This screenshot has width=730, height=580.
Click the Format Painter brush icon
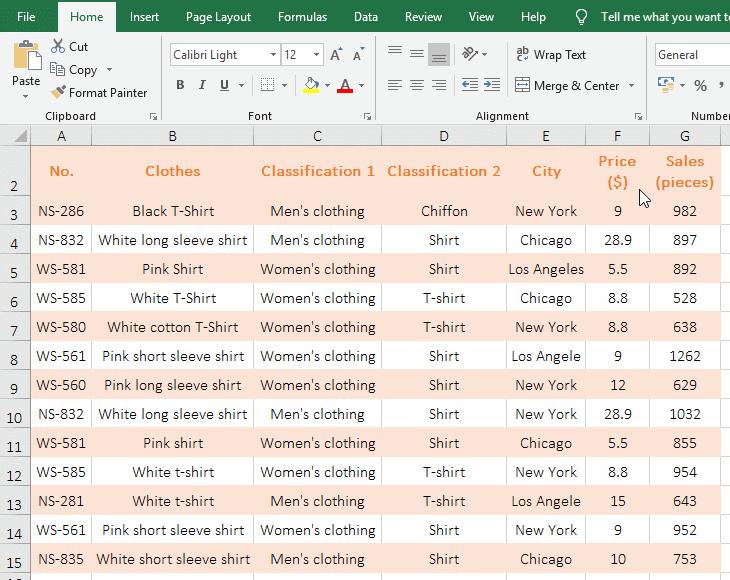59,93
